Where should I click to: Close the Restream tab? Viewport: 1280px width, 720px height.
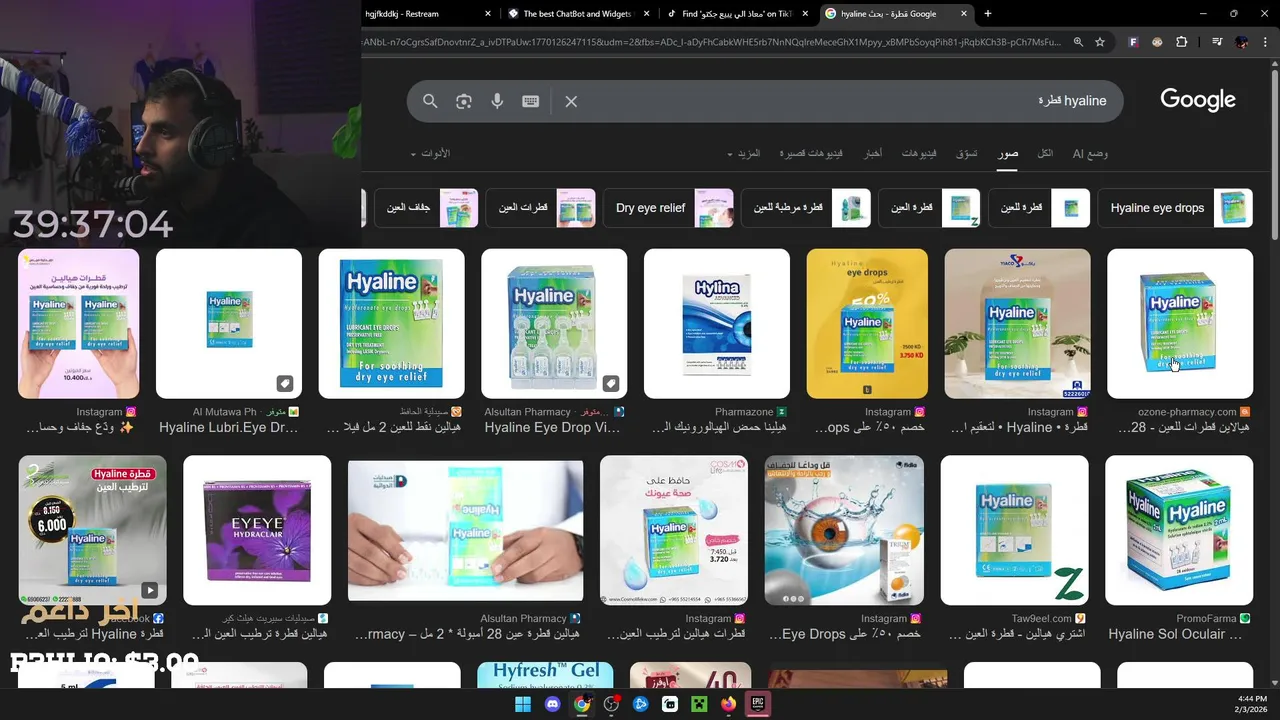[488, 14]
